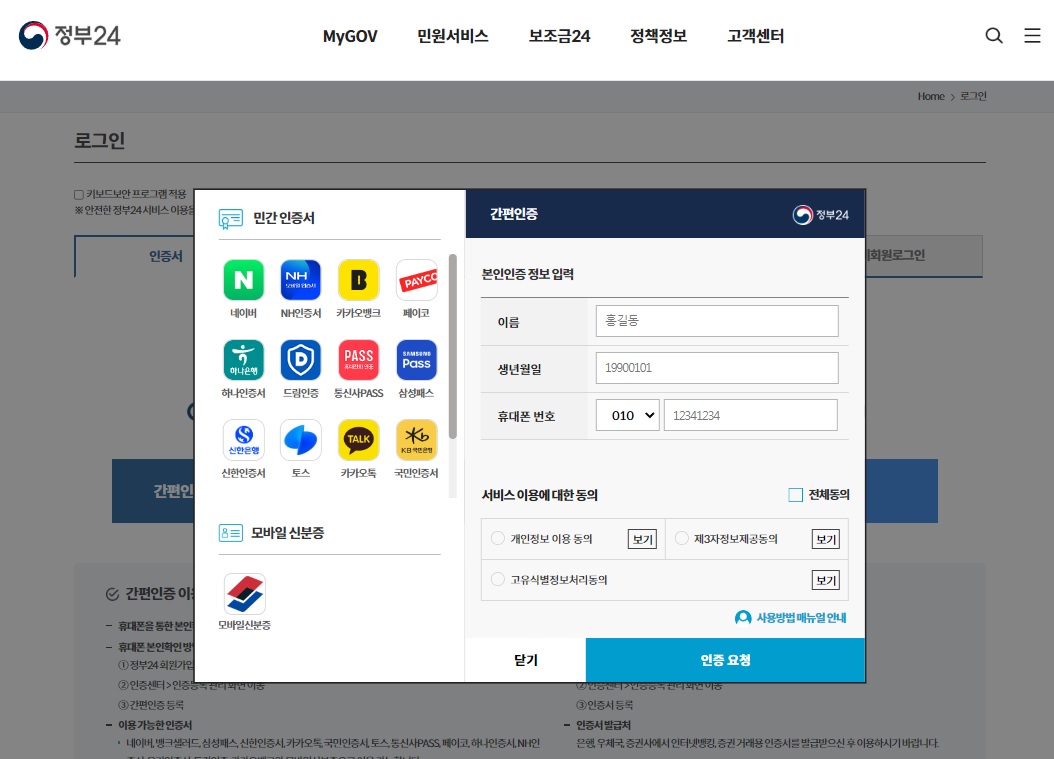Image resolution: width=1054 pixels, height=759 pixels.
Task: Select the 모바일신분증 icon
Action: click(244, 594)
